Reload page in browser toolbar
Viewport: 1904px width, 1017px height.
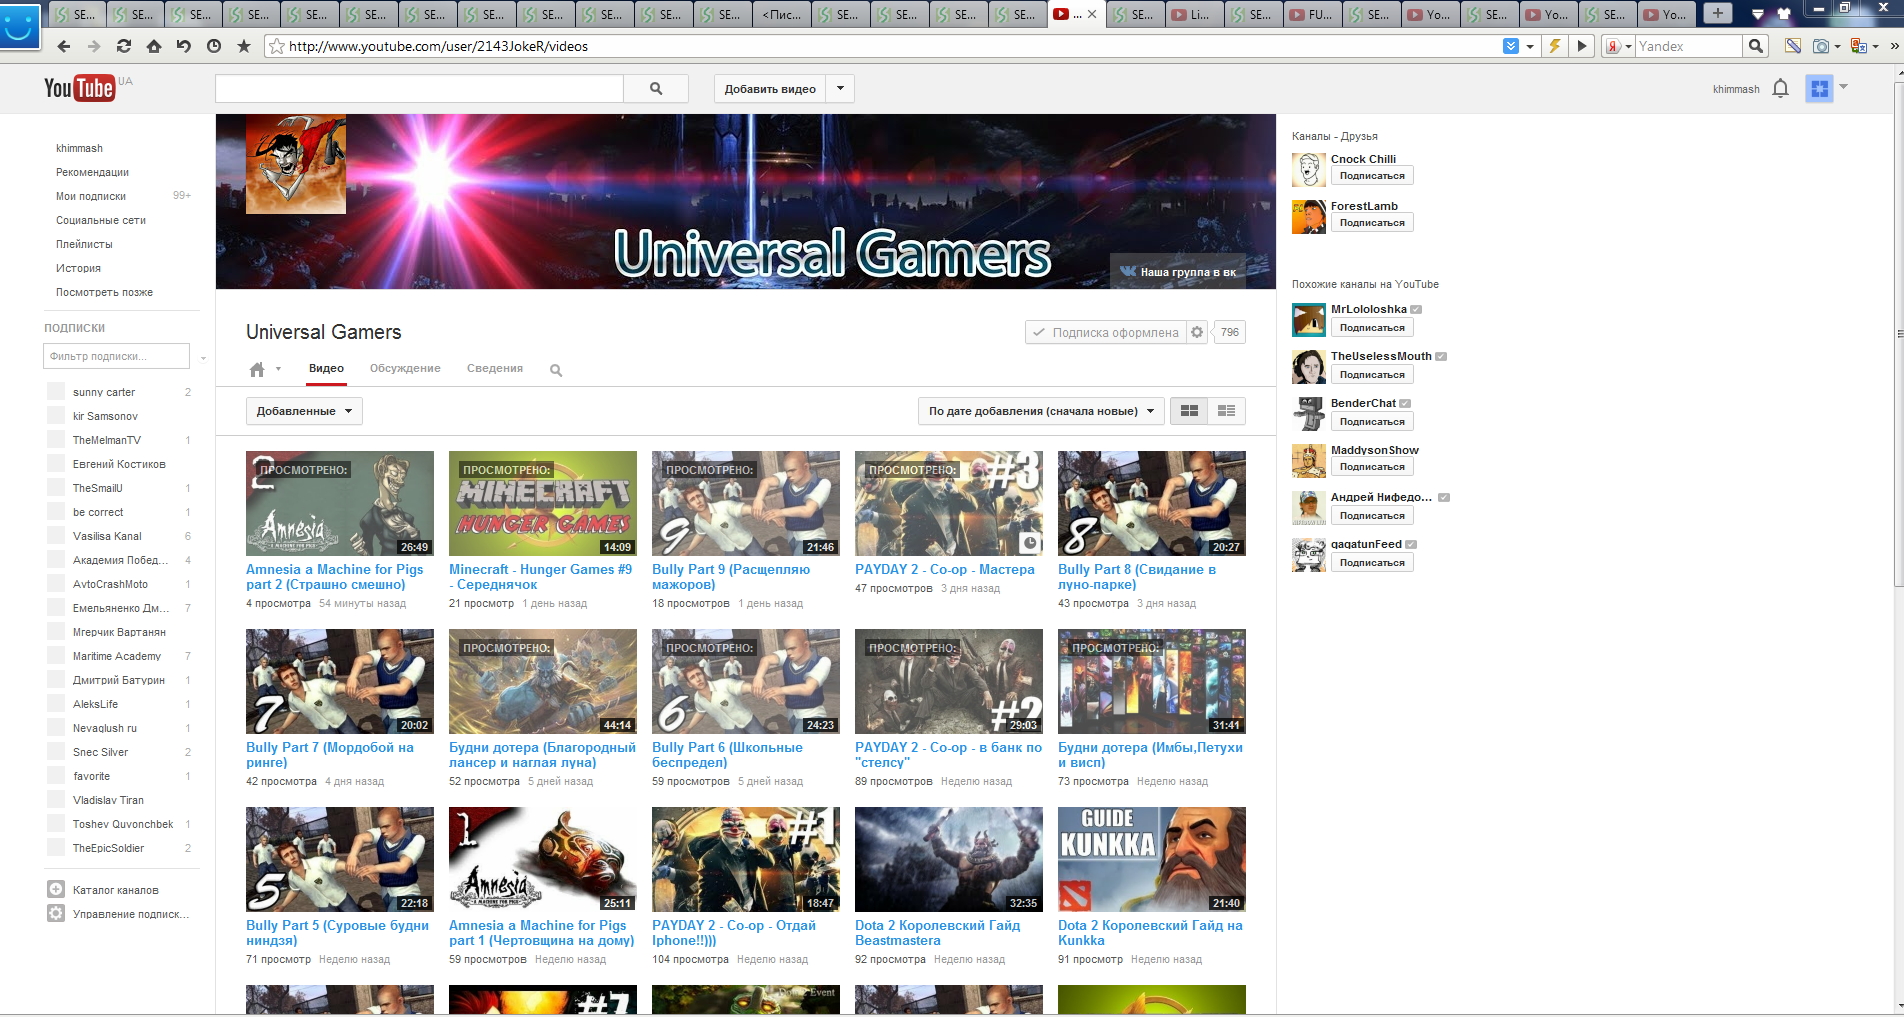pyautogui.click(x=124, y=46)
